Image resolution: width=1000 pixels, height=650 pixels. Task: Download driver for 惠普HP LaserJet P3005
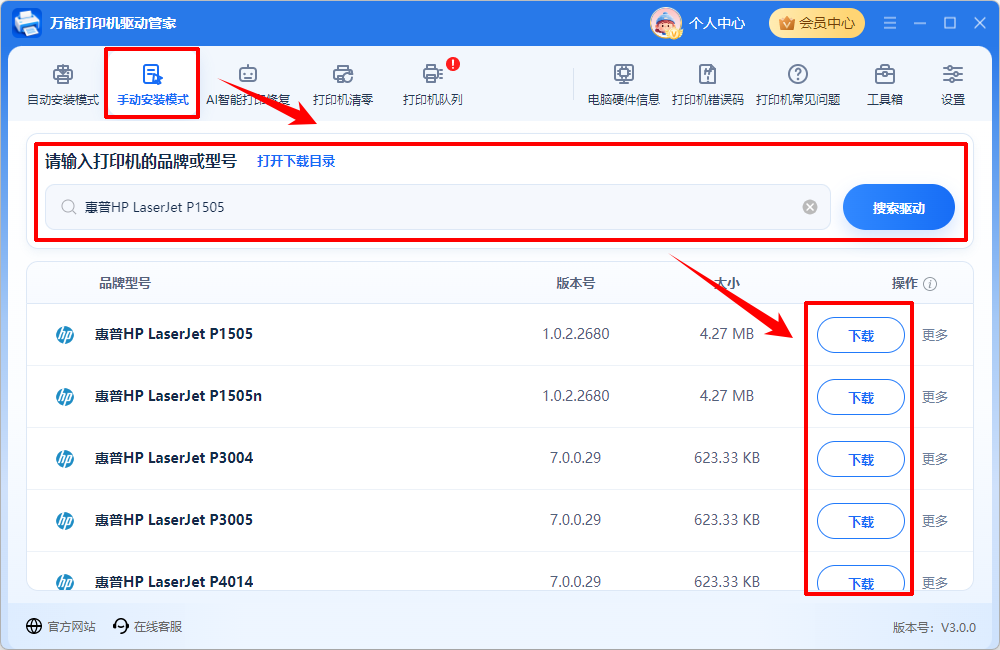pos(861,521)
